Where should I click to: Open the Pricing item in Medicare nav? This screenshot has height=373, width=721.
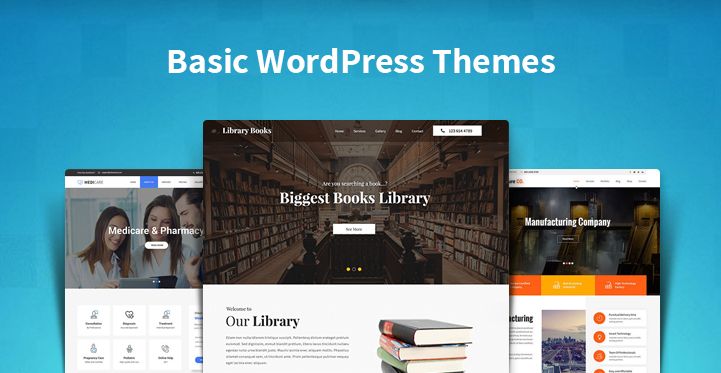[183, 182]
